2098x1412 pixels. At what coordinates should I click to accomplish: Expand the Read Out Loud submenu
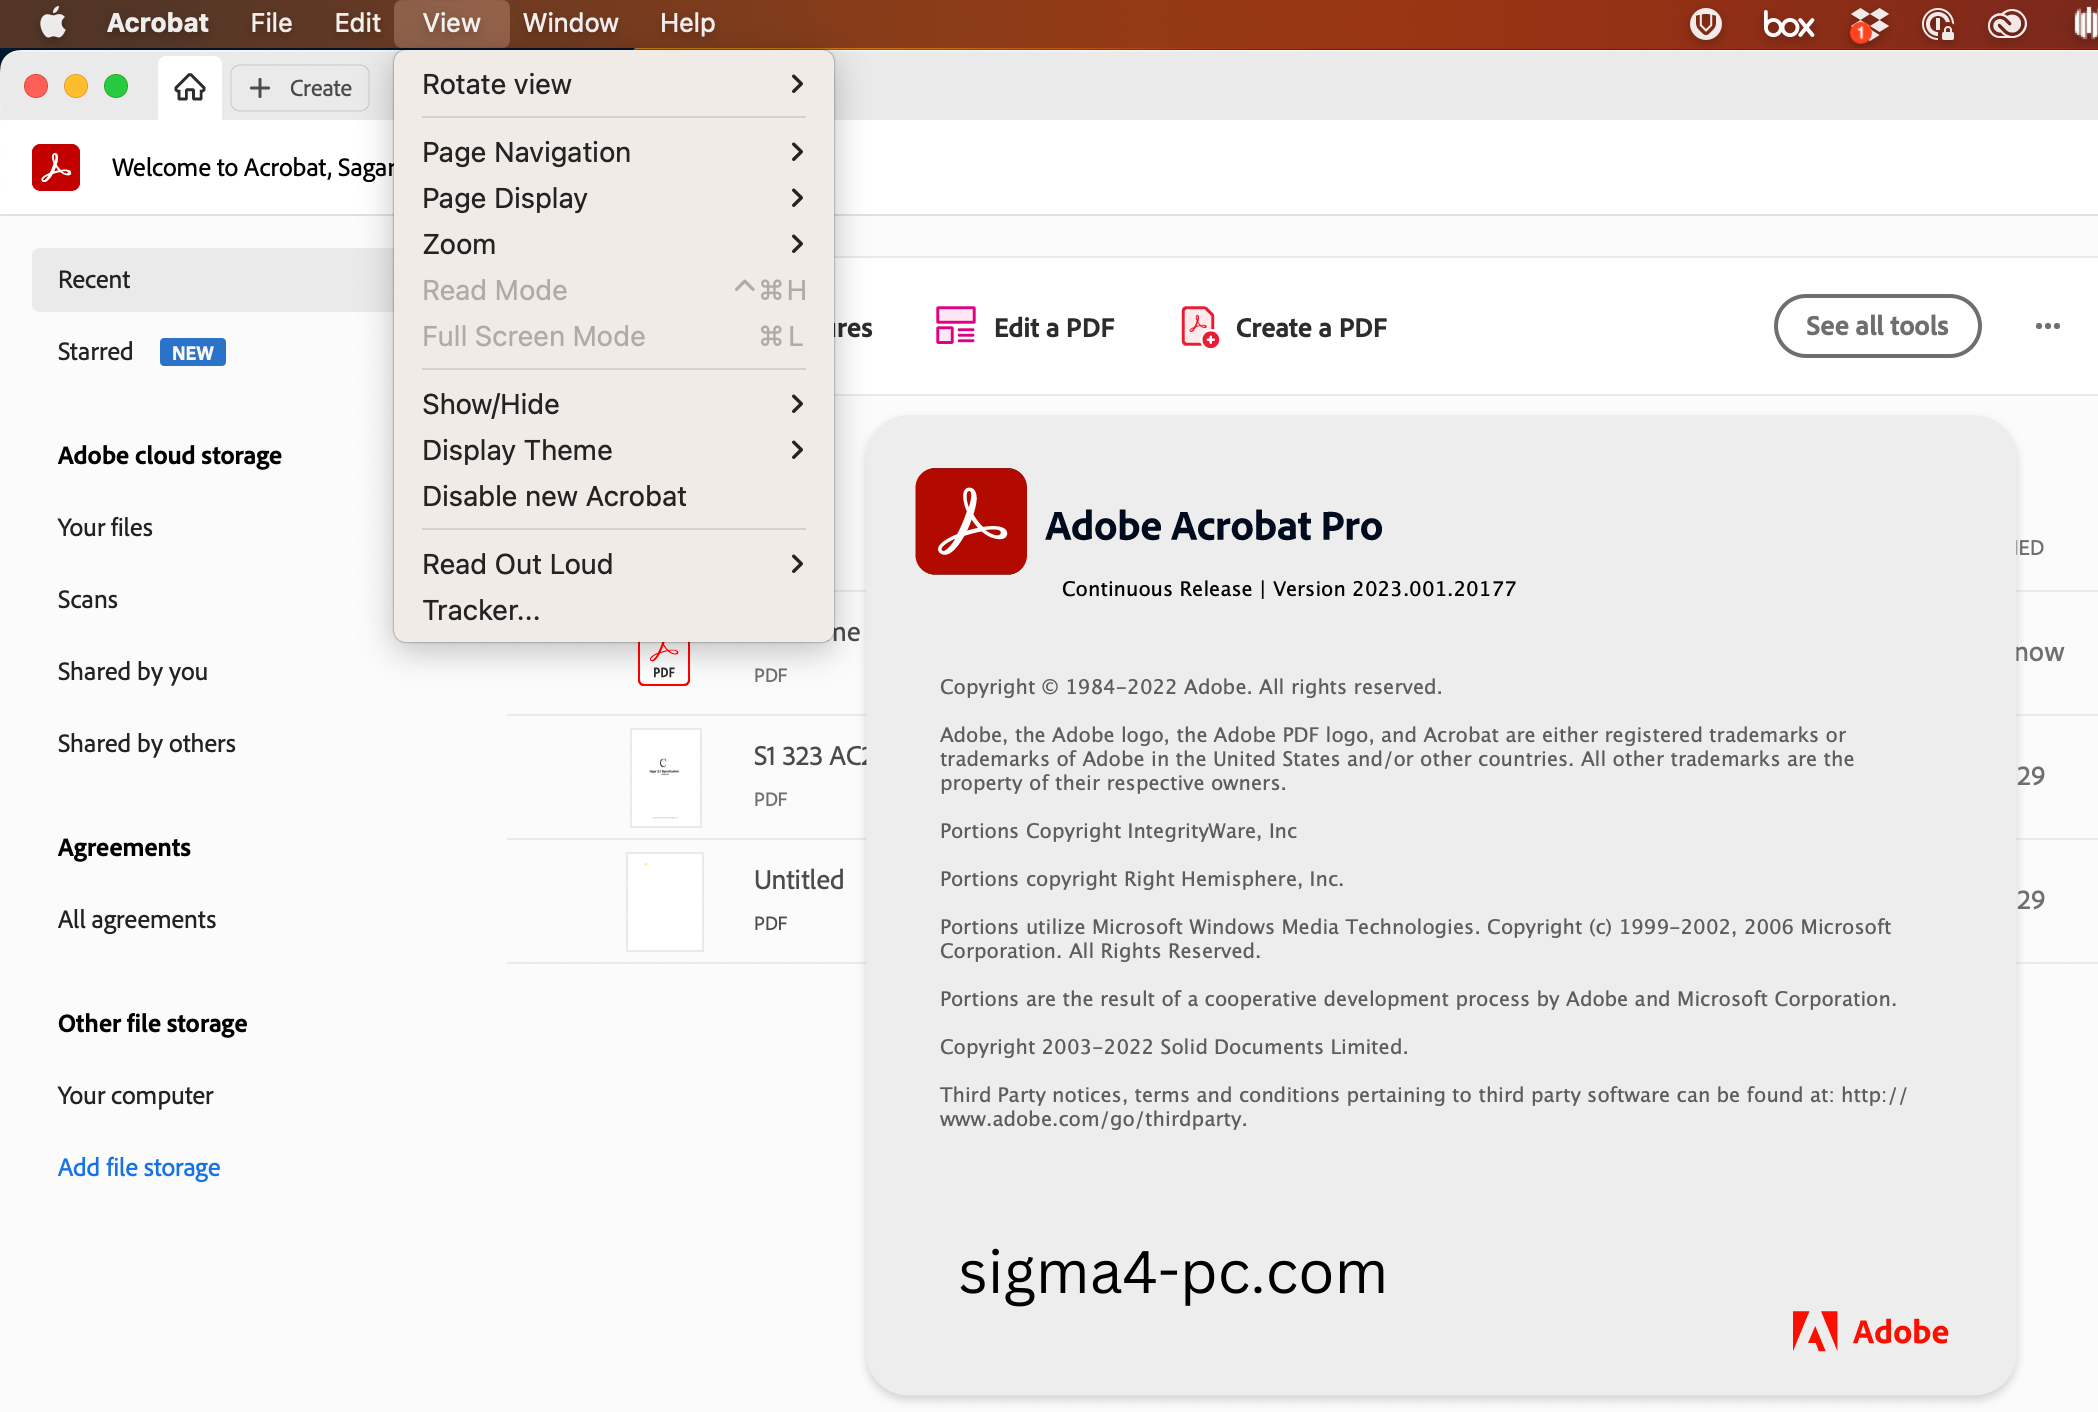614,564
